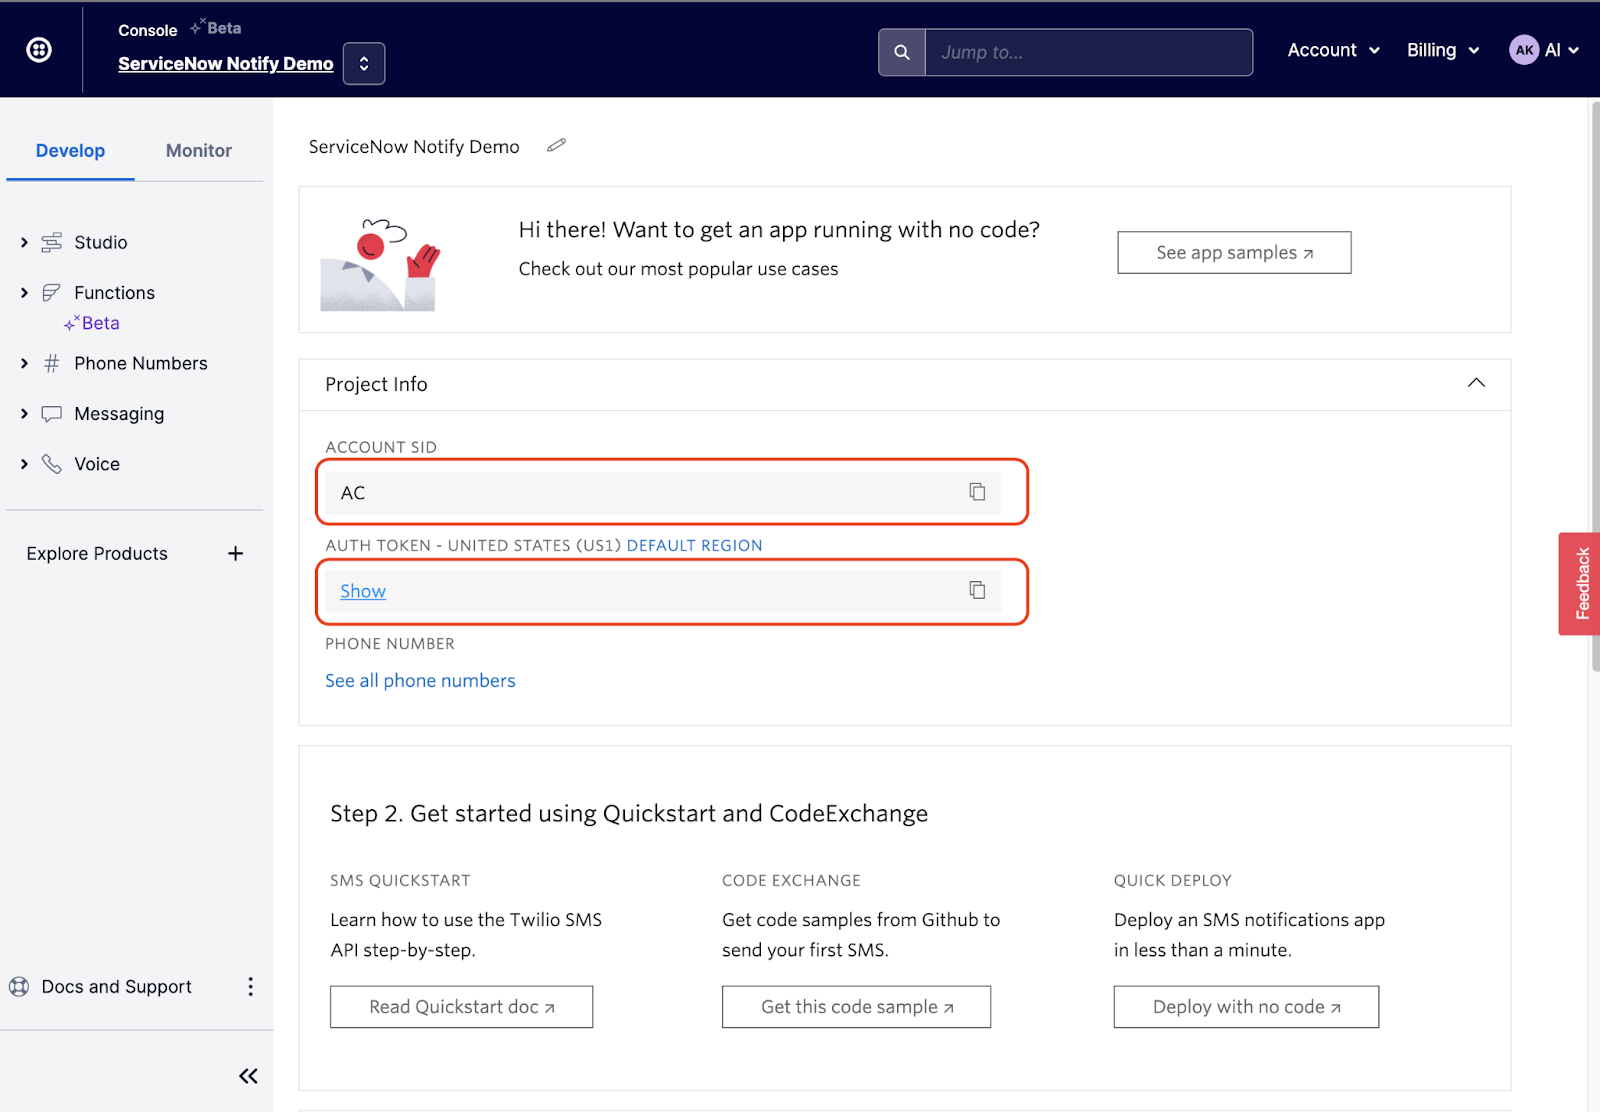Open Studio in the sidebar
Image resolution: width=1600 pixels, height=1112 pixels.
(101, 242)
